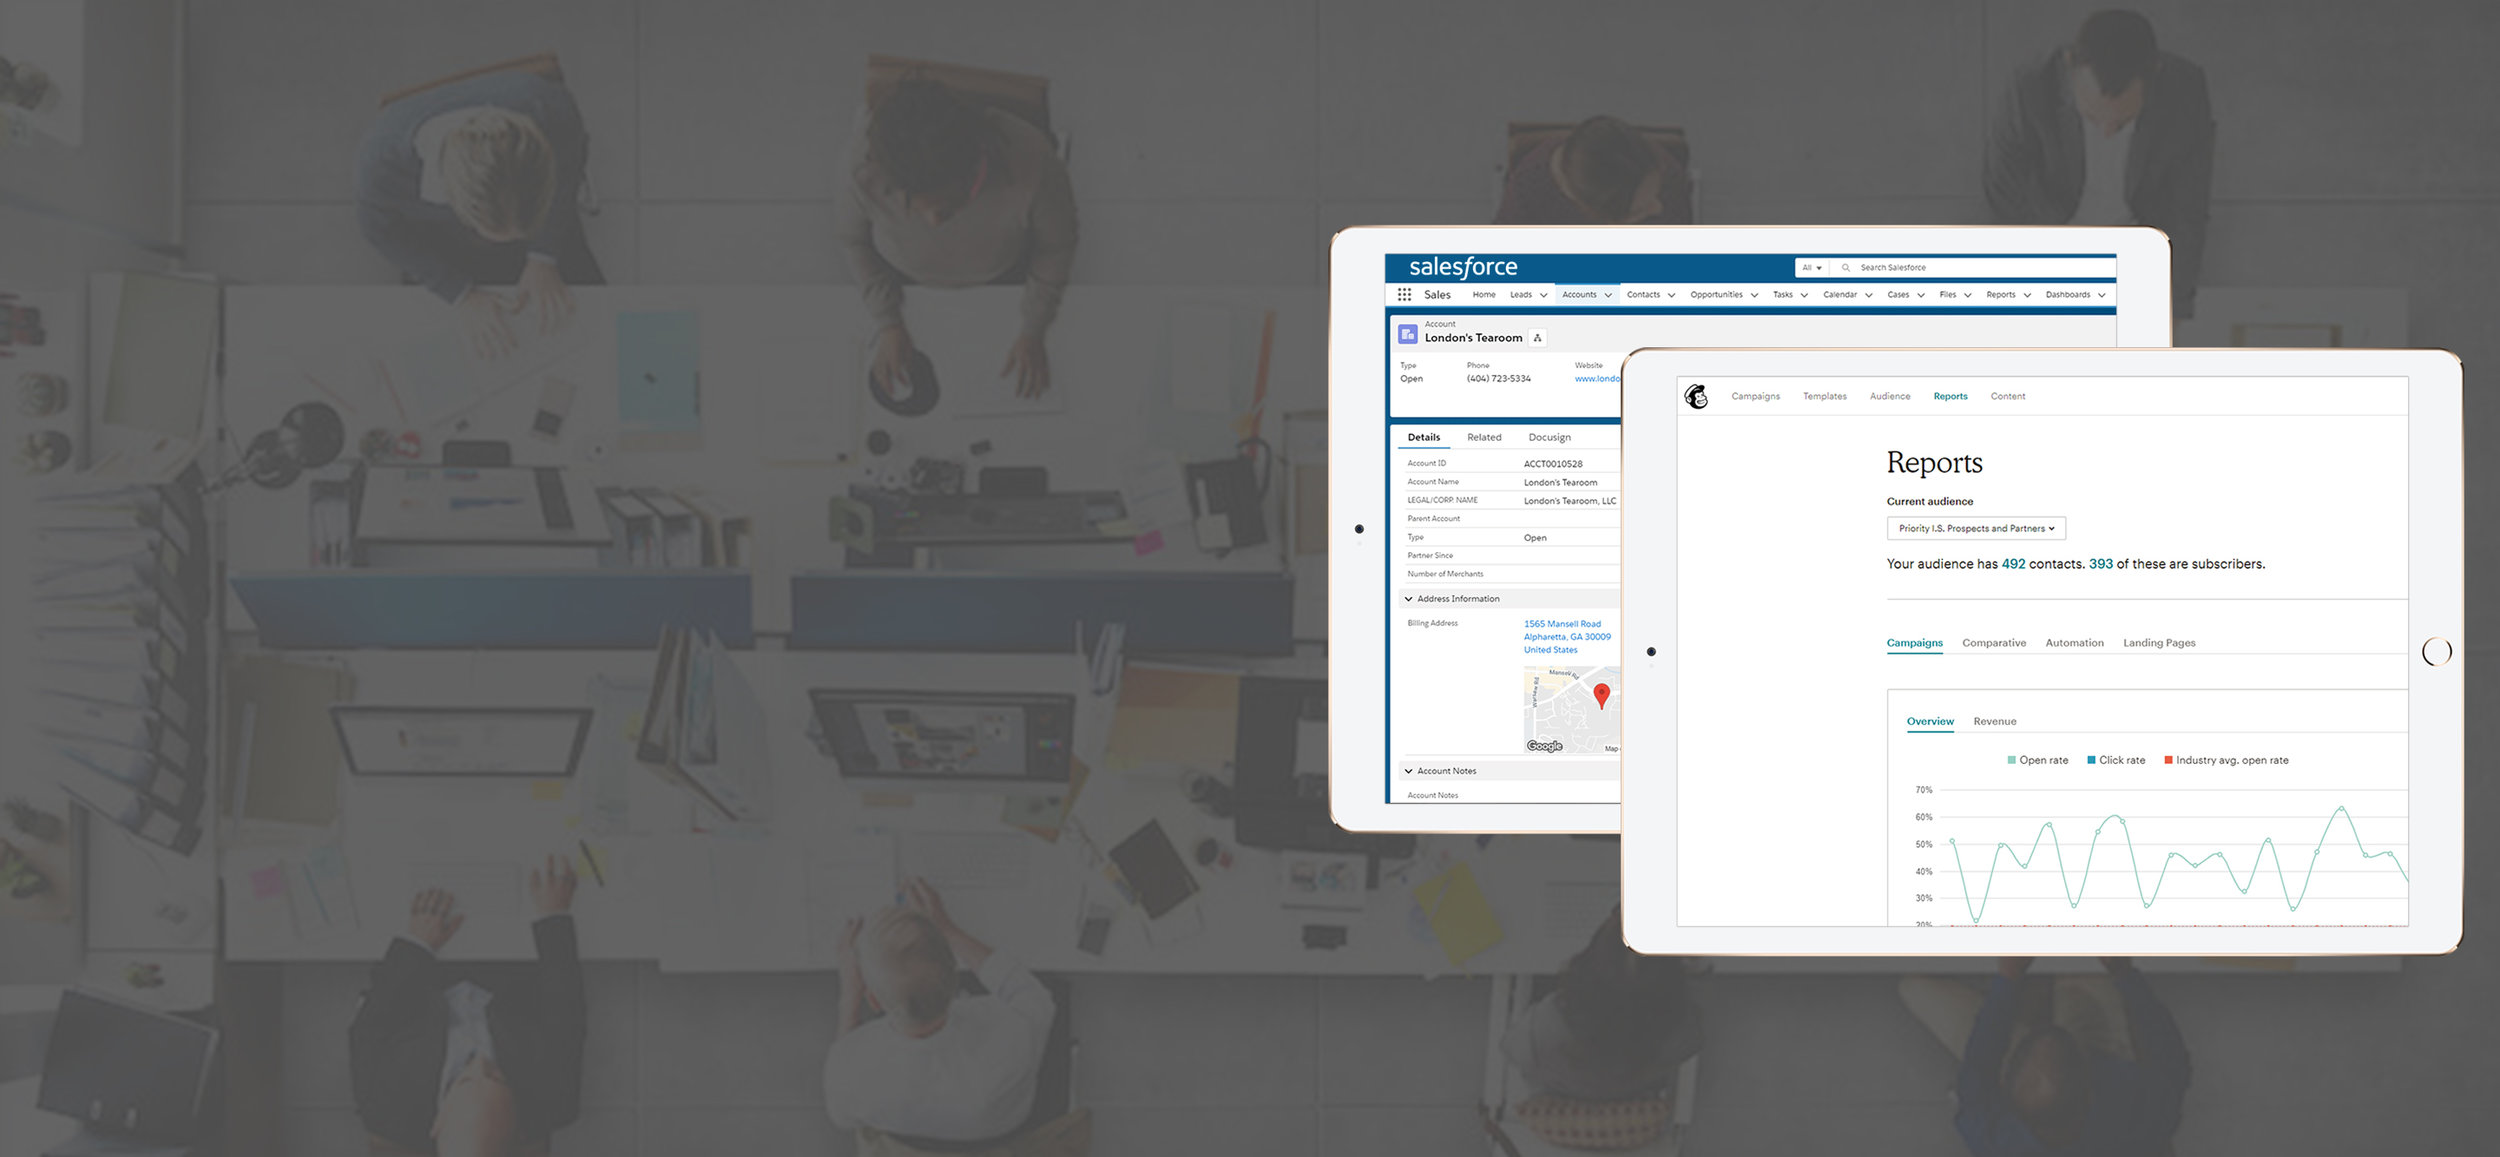
Task: Switch to the Related tab
Action: (1484, 438)
